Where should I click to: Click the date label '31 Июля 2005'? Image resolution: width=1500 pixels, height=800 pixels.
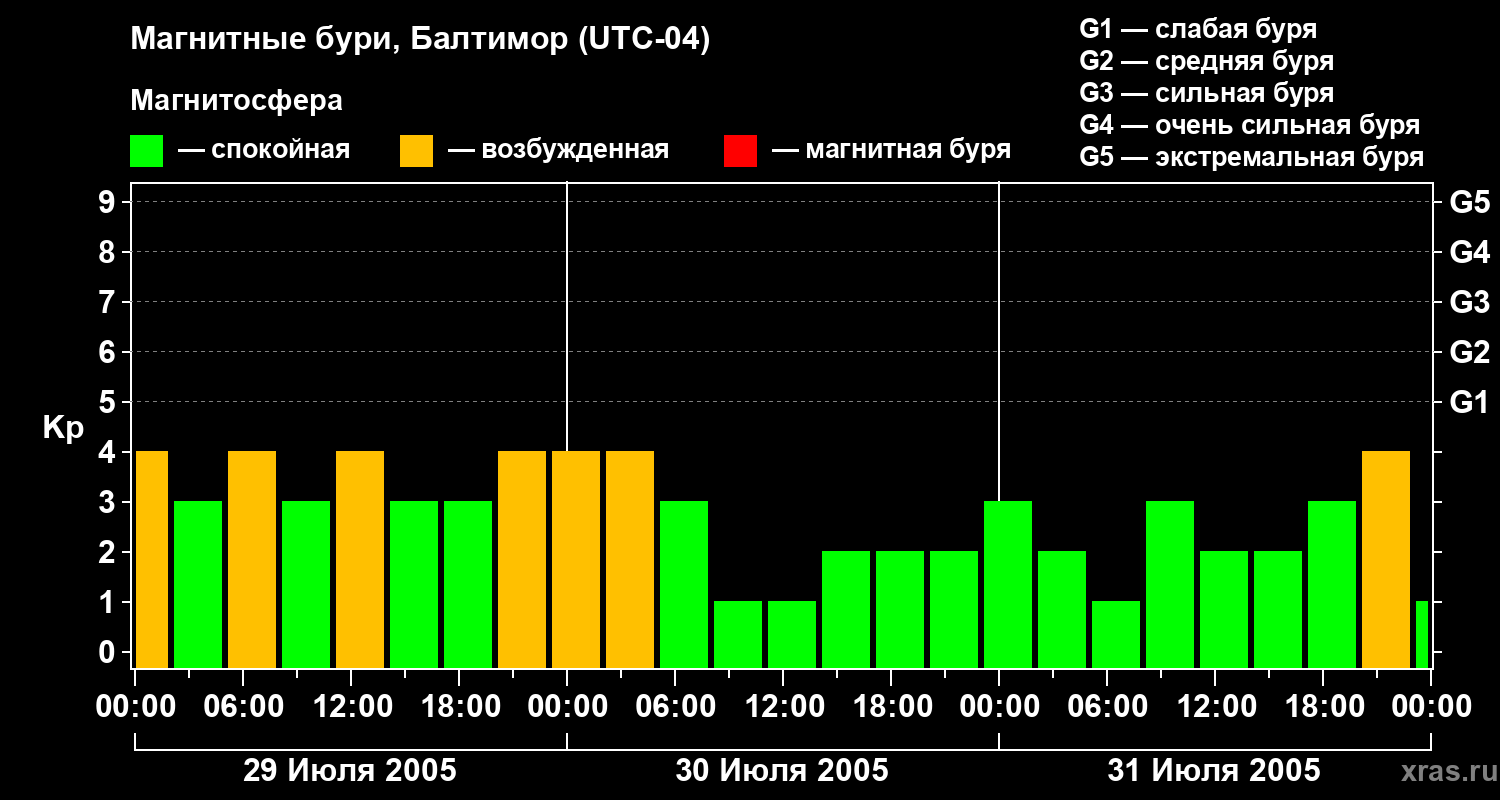click(x=1214, y=771)
